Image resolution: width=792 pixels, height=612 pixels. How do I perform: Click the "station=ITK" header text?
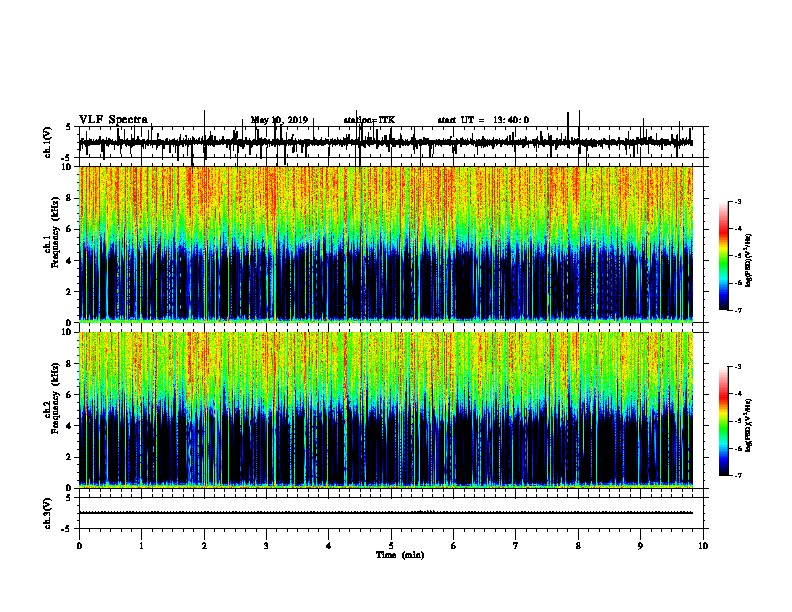[x=369, y=120]
